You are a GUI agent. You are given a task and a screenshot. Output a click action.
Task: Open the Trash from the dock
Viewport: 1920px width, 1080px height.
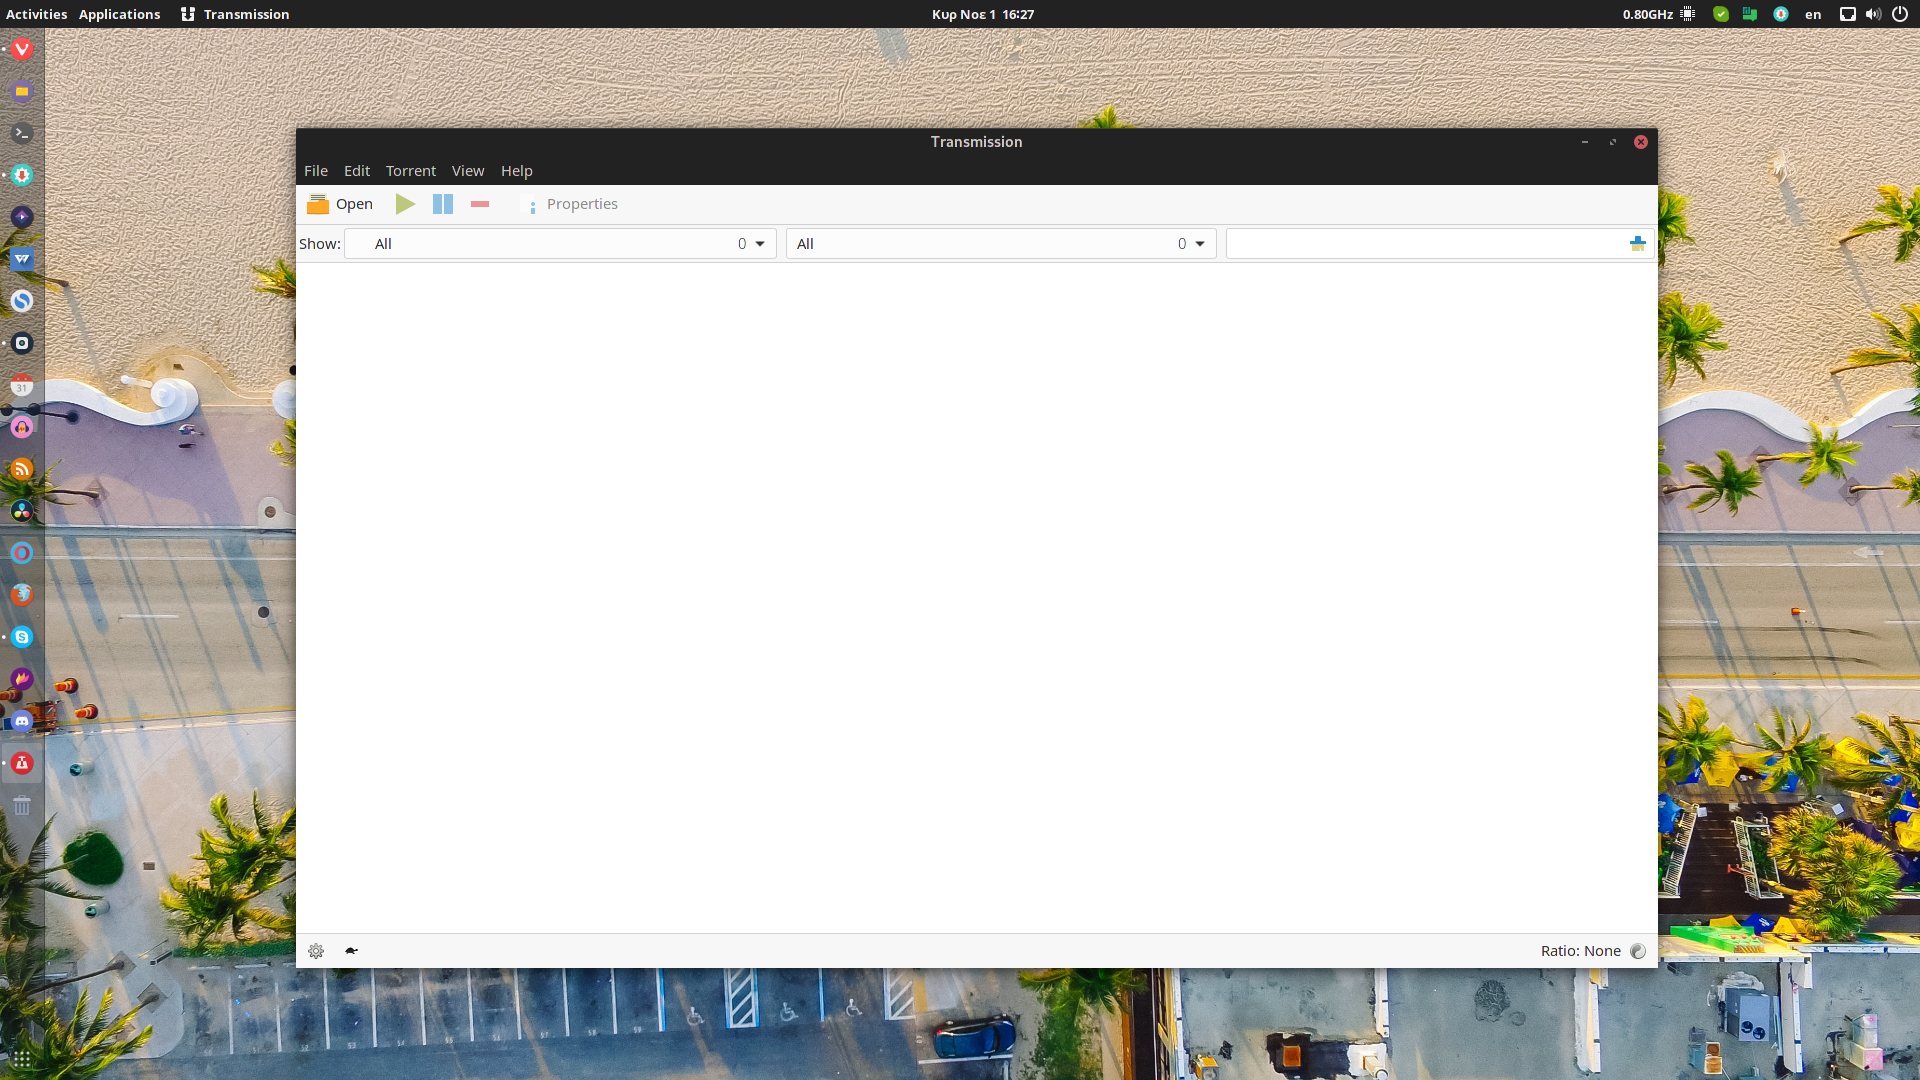(x=22, y=805)
